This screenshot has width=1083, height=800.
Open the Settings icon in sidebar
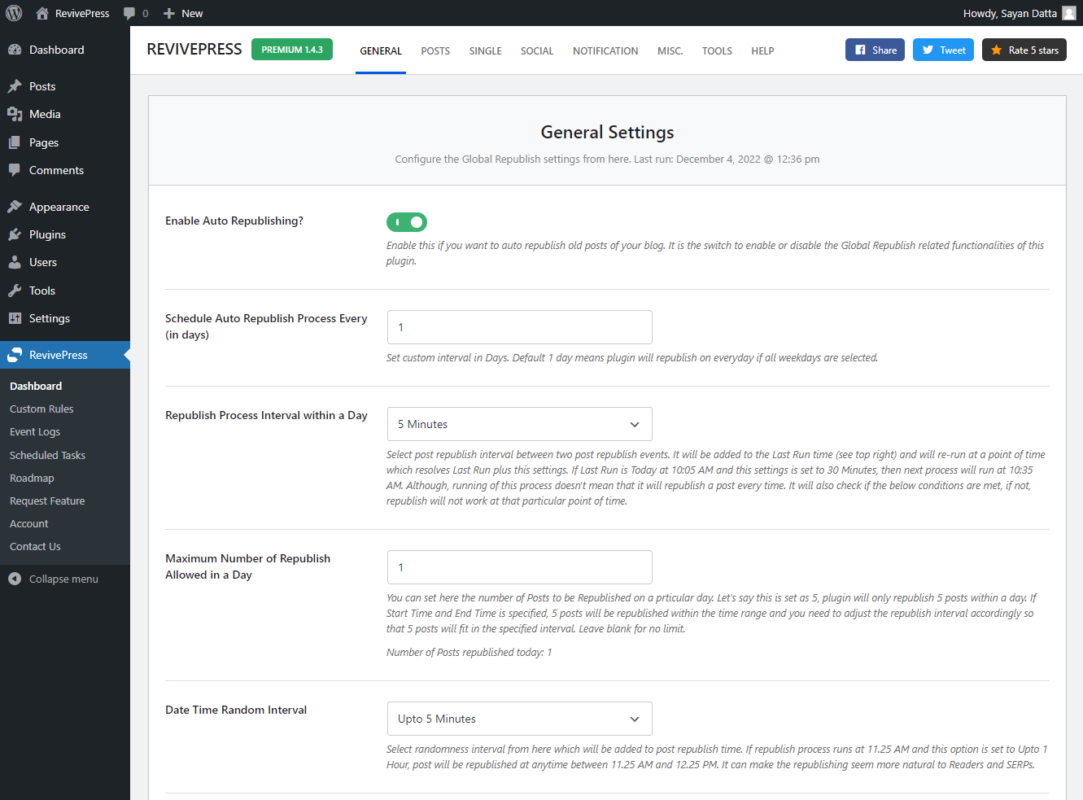[16, 318]
